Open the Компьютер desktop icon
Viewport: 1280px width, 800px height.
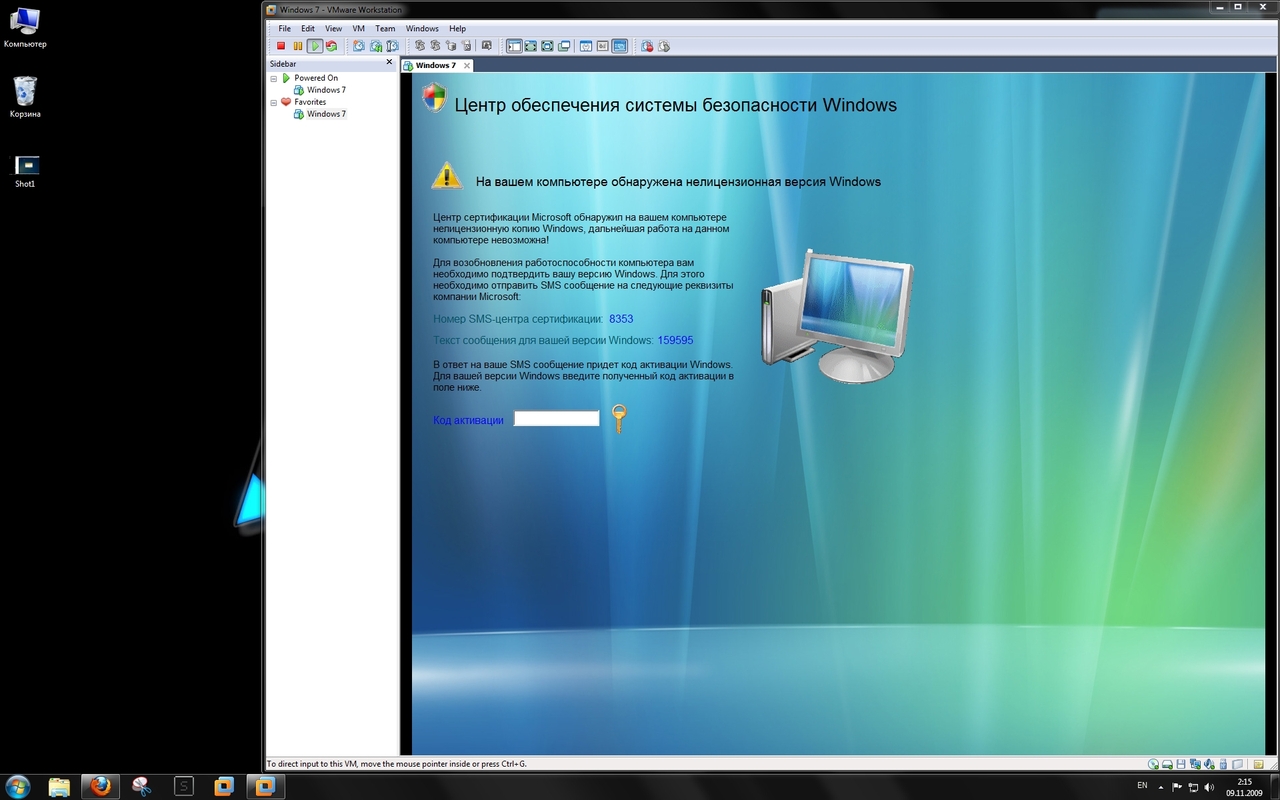[x=25, y=27]
